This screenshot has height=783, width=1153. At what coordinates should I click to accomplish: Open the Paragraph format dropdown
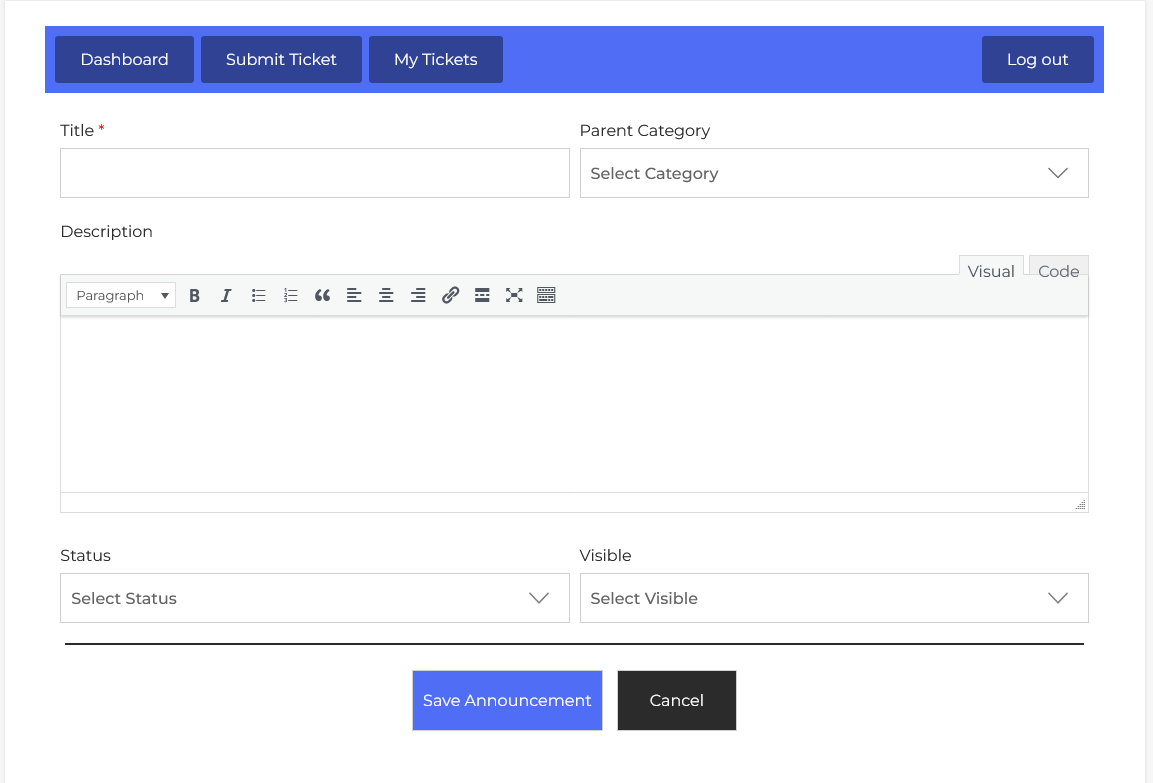tap(121, 295)
